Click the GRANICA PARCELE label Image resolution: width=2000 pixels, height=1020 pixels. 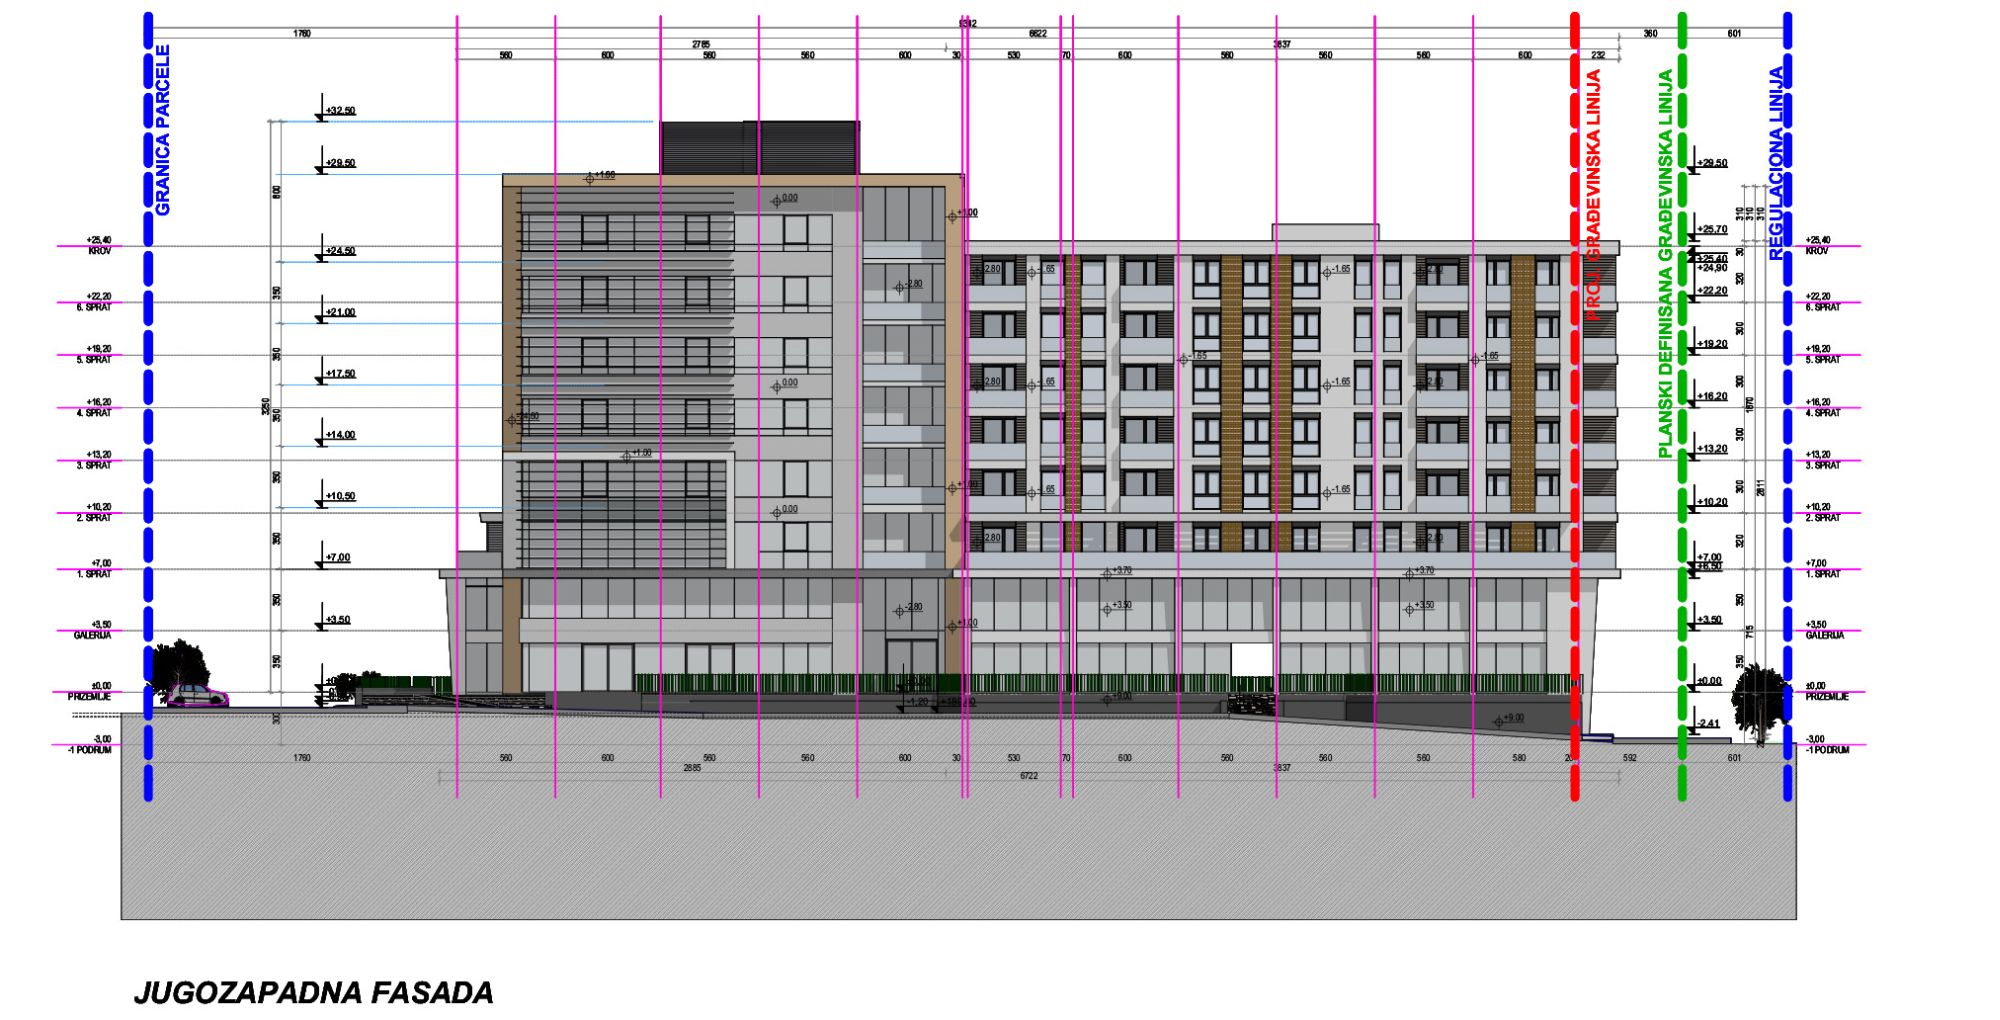(x=163, y=130)
